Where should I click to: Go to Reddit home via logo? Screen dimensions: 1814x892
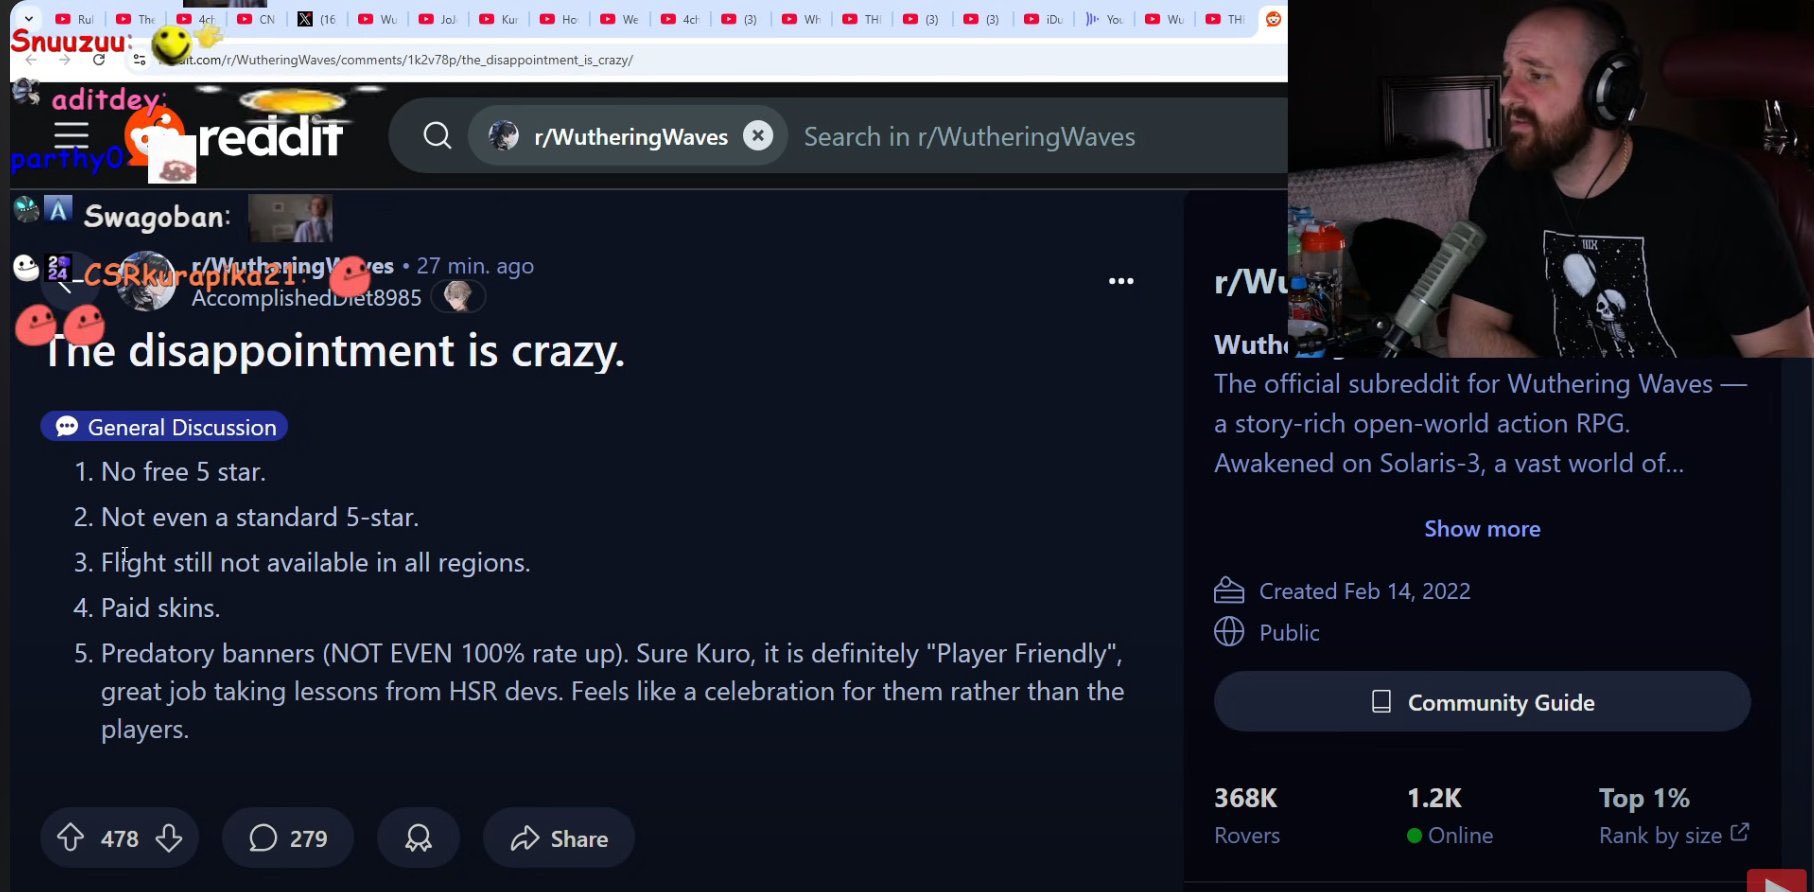234,137
